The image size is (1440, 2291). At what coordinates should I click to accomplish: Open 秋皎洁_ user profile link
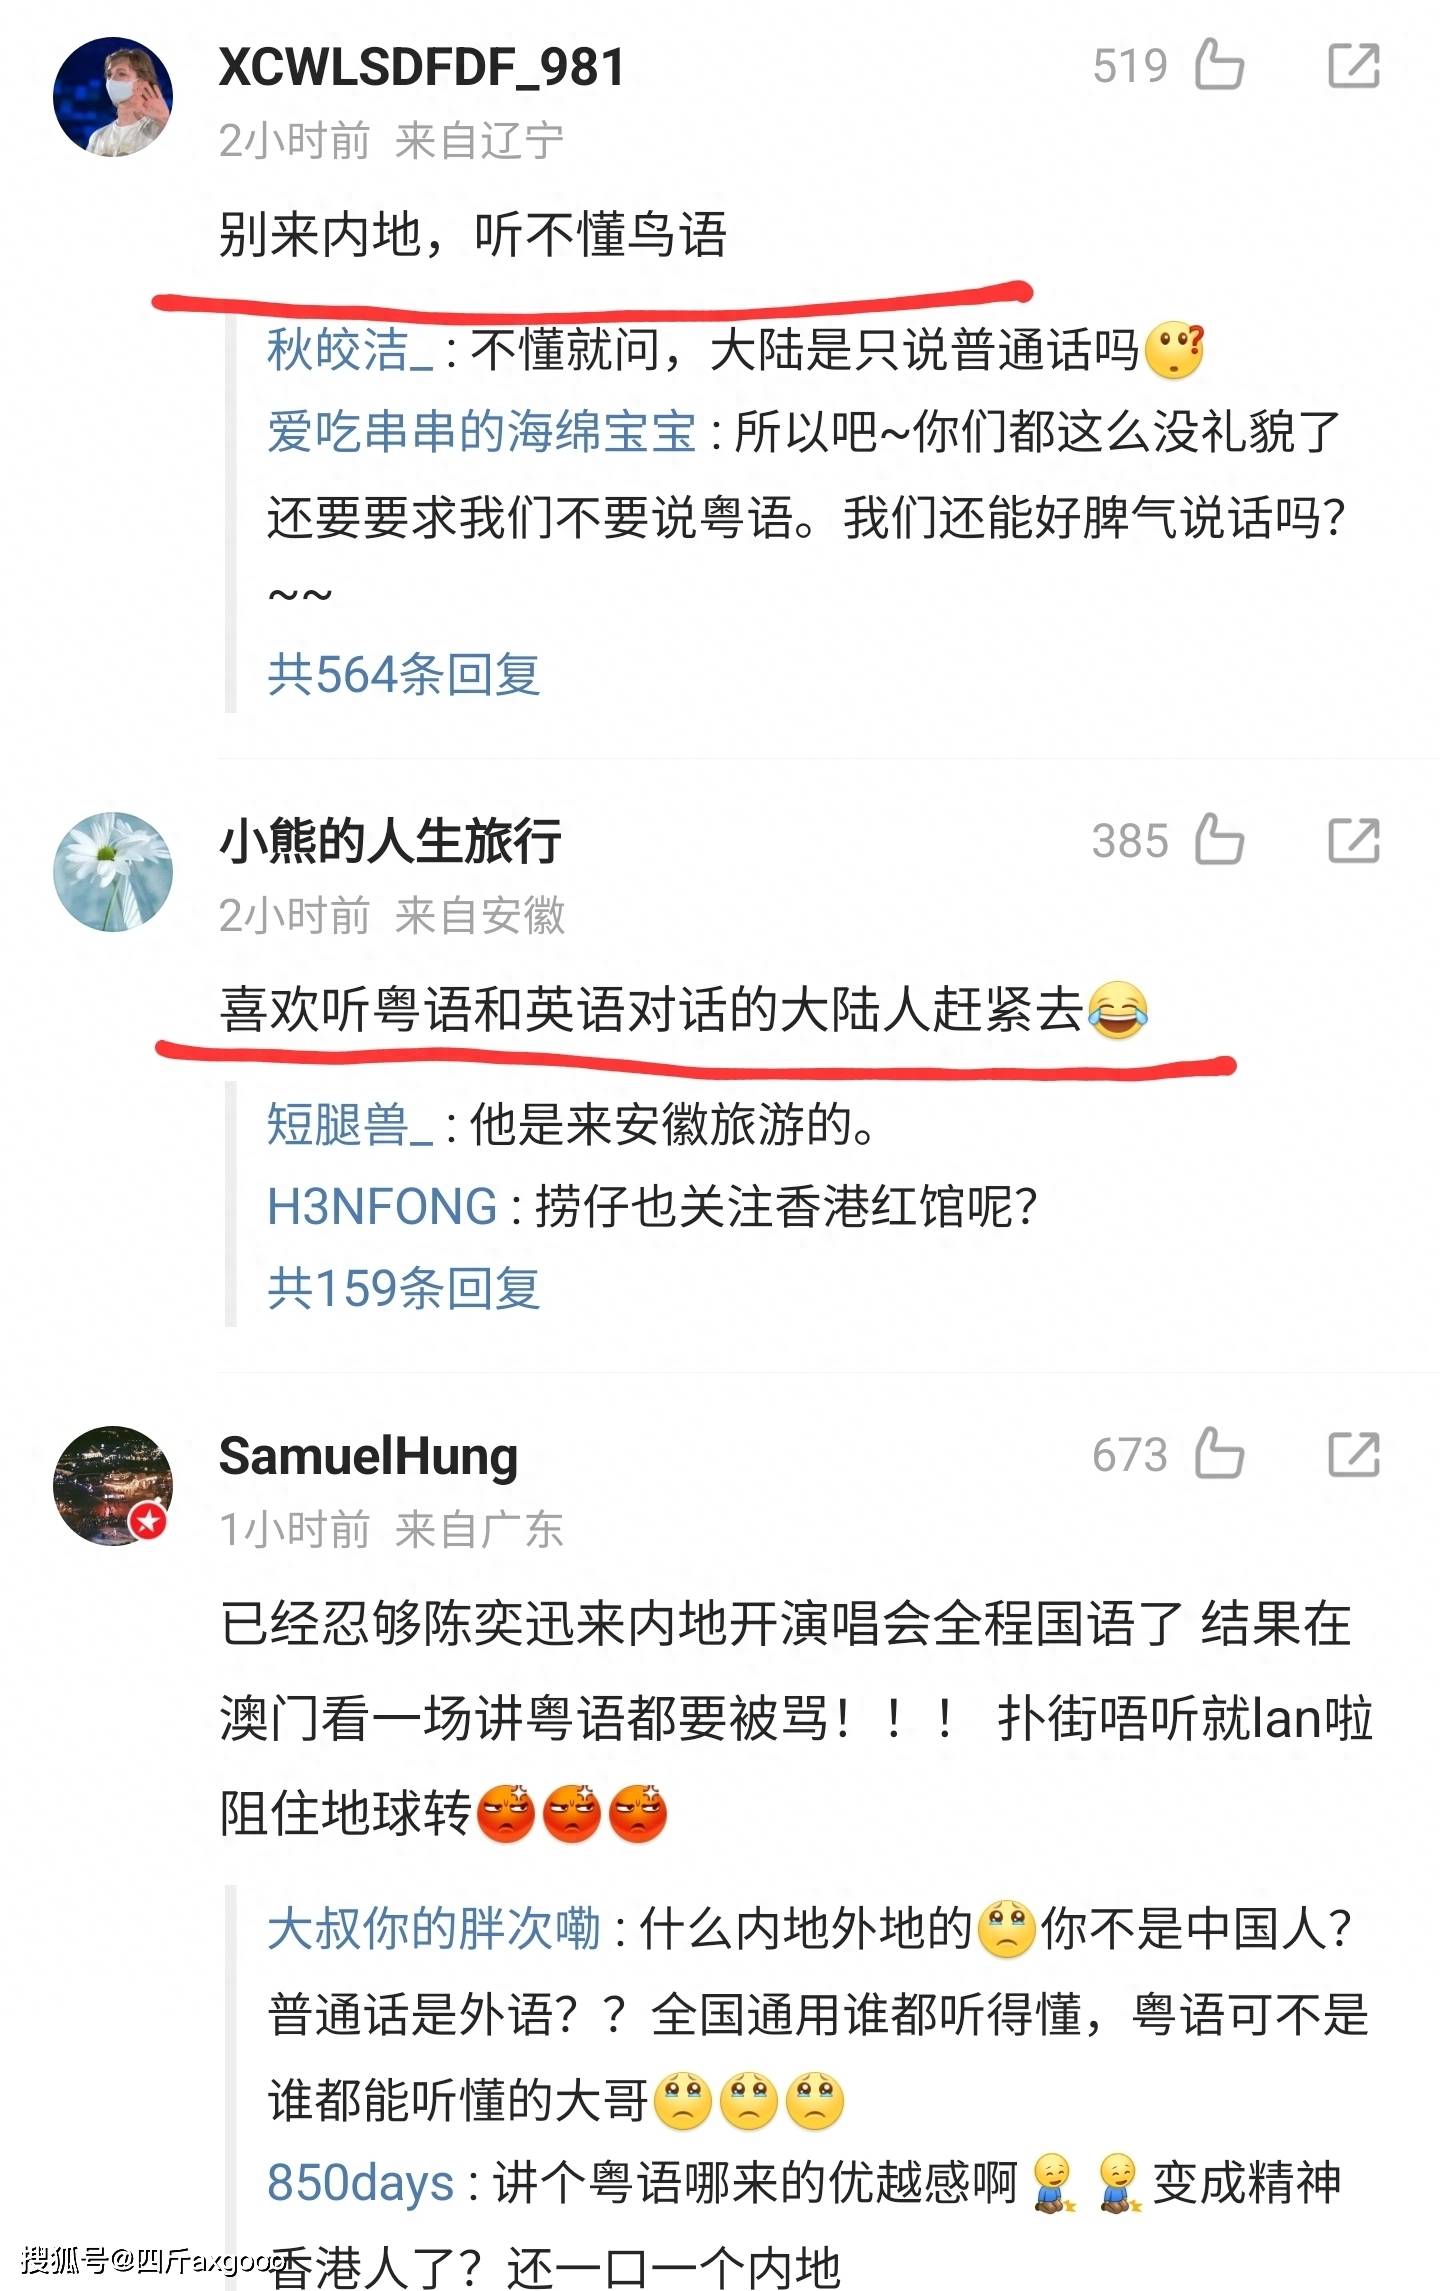click(350, 350)
